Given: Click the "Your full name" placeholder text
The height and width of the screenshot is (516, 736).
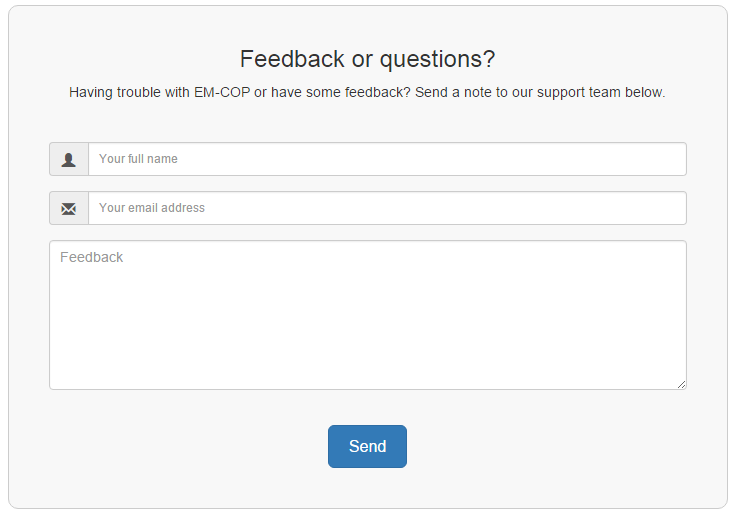Looking at the screenshot, I should pos(138,159).
